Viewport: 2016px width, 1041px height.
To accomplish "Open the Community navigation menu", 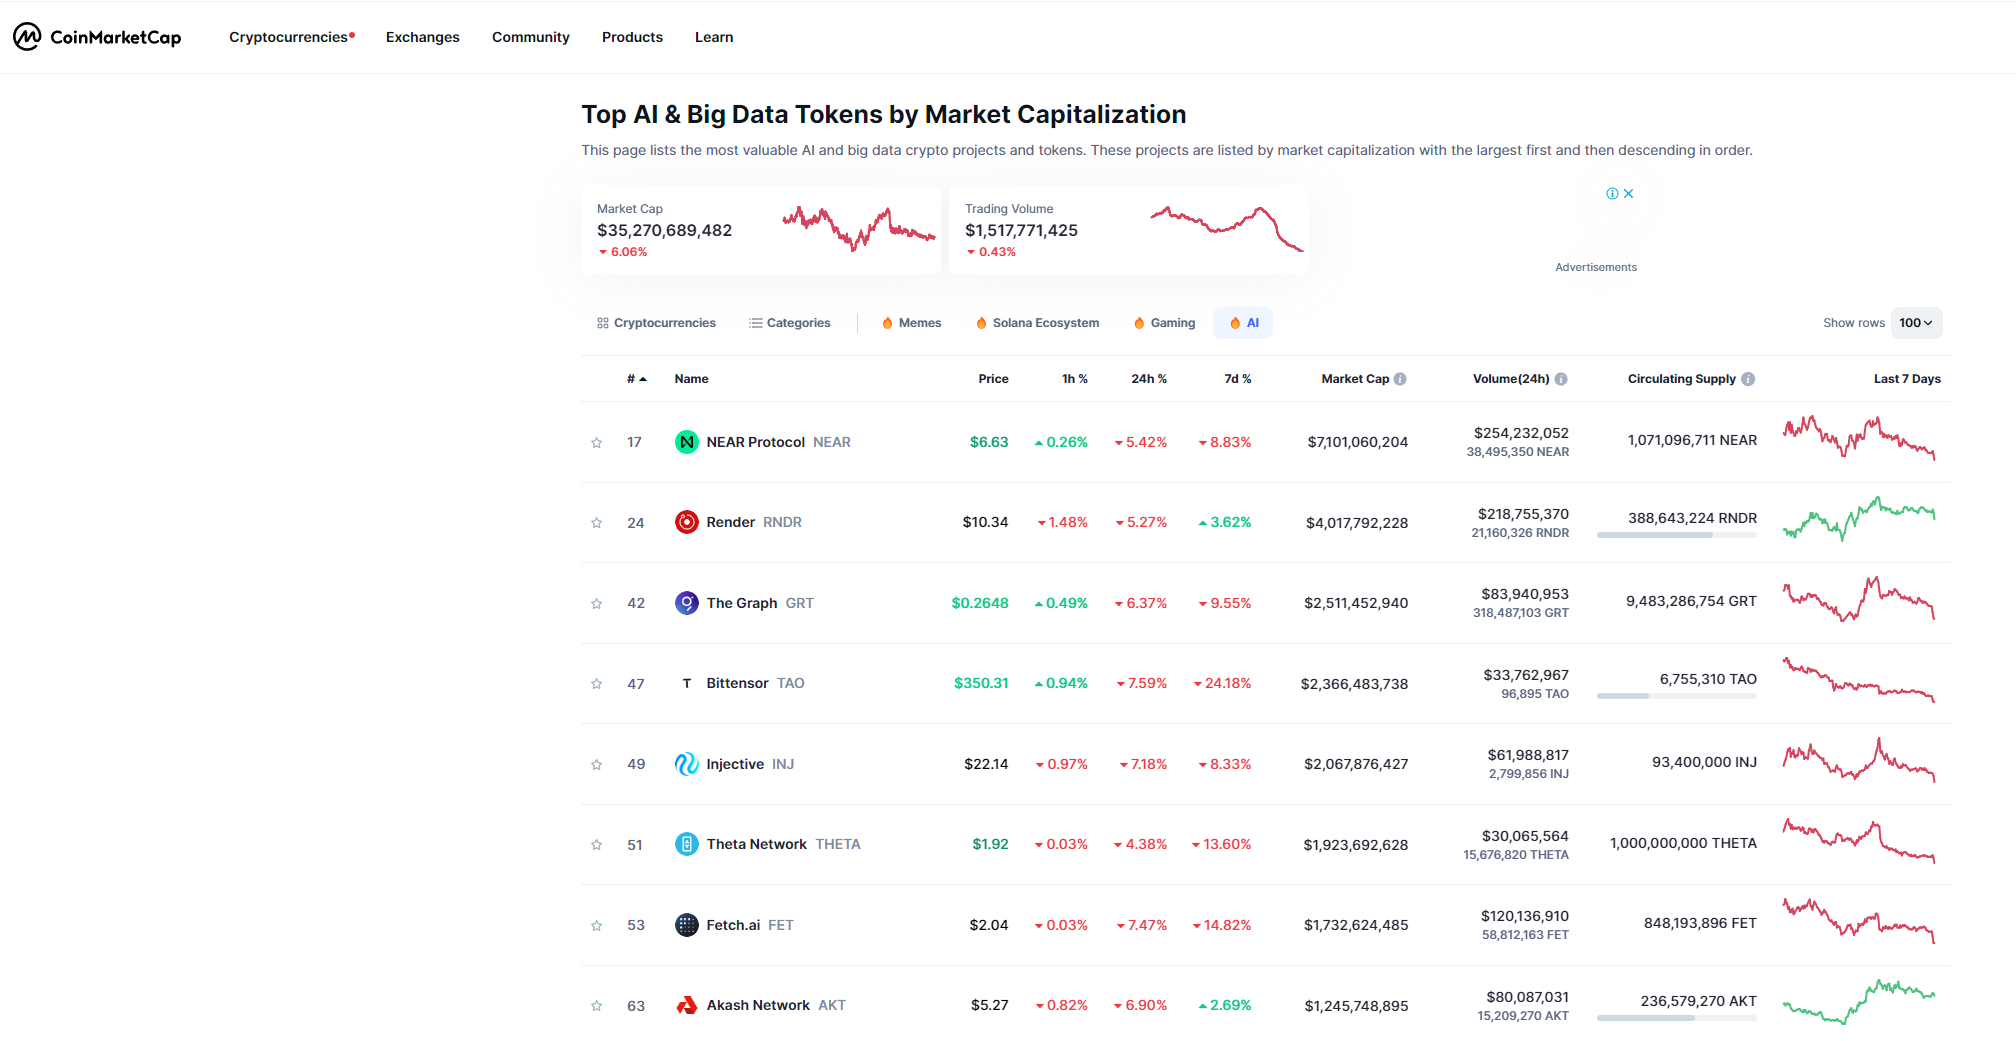I will pos(531,37).
